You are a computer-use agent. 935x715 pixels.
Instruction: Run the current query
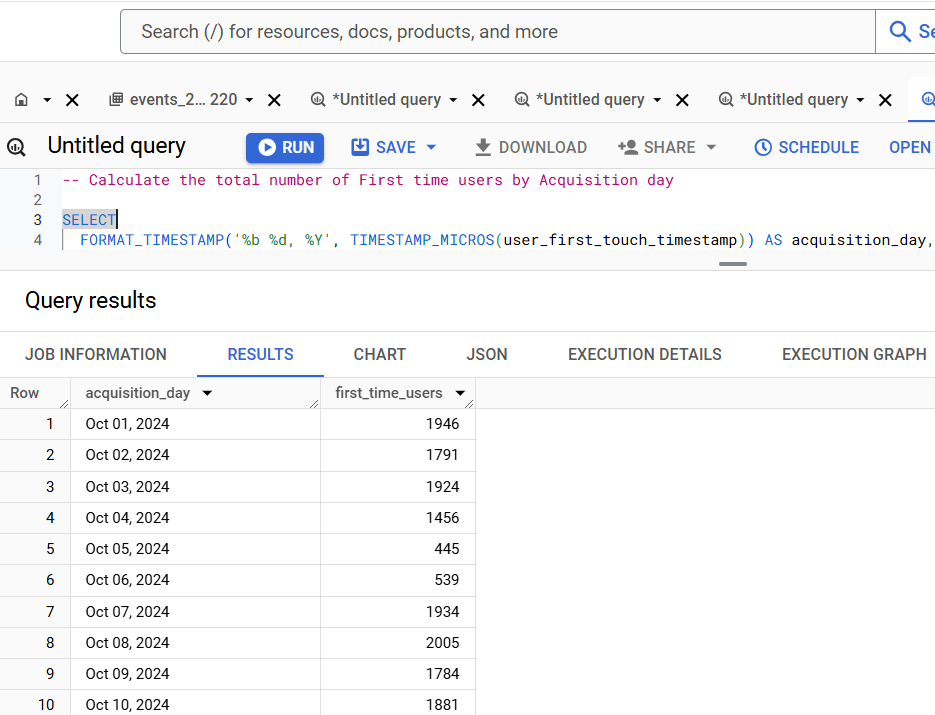tap(284, 147)
